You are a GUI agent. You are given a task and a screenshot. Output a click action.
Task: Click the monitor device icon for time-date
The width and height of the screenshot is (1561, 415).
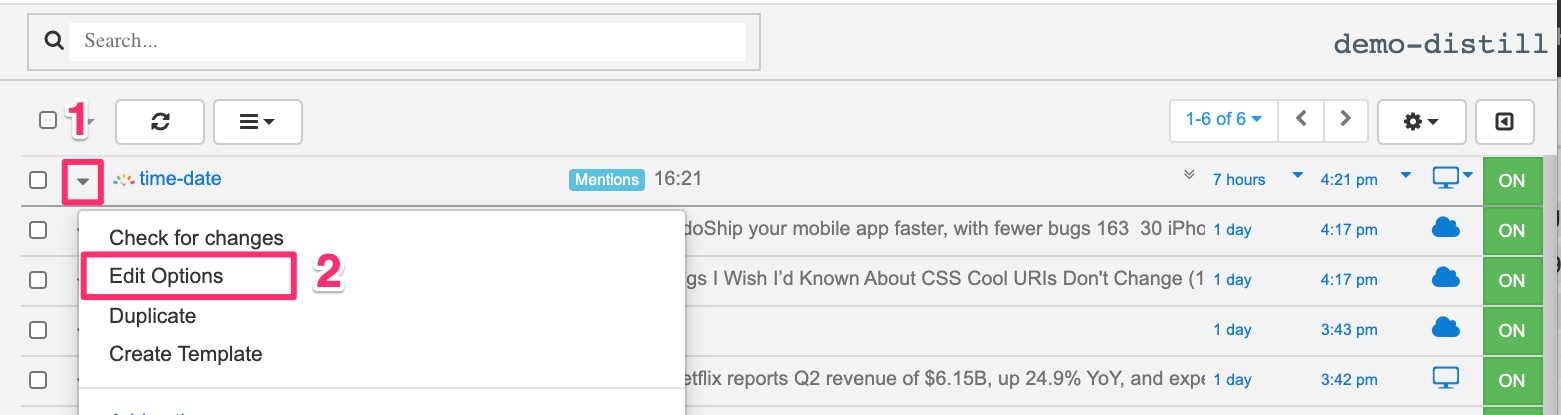pyautogui.click(x=1446, y=178)
